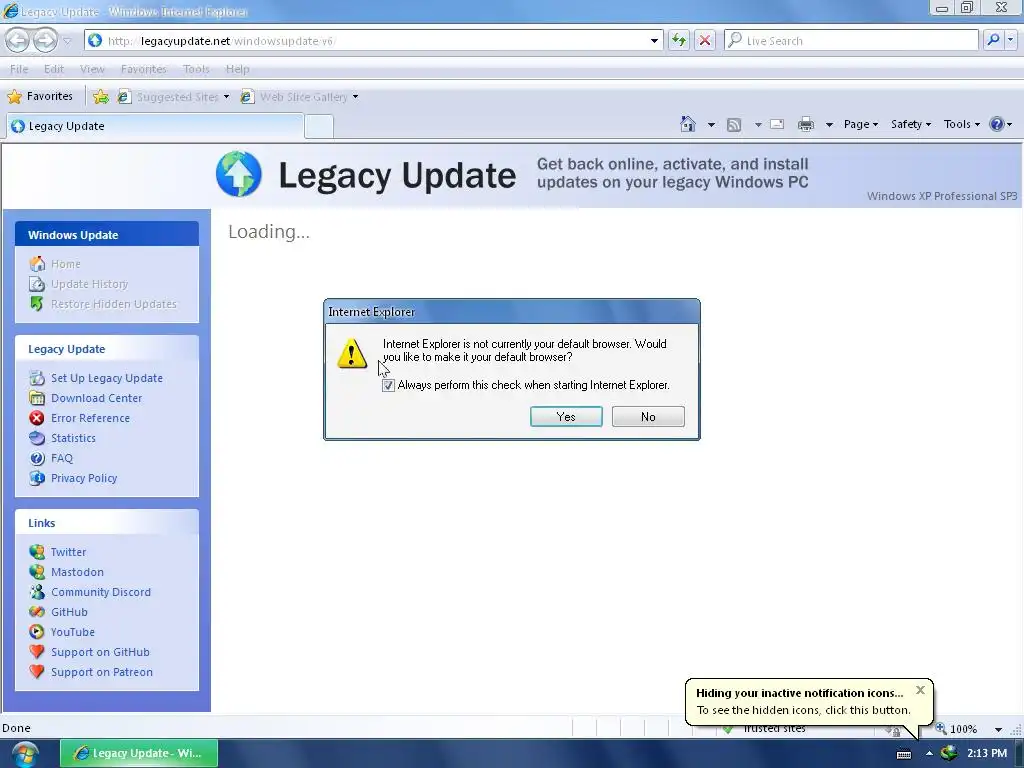Image resolution: width=1024 pixels, height=768 pixels.
Task: Uncheck Always perform this check checkbox
Action: pos(389,385)
